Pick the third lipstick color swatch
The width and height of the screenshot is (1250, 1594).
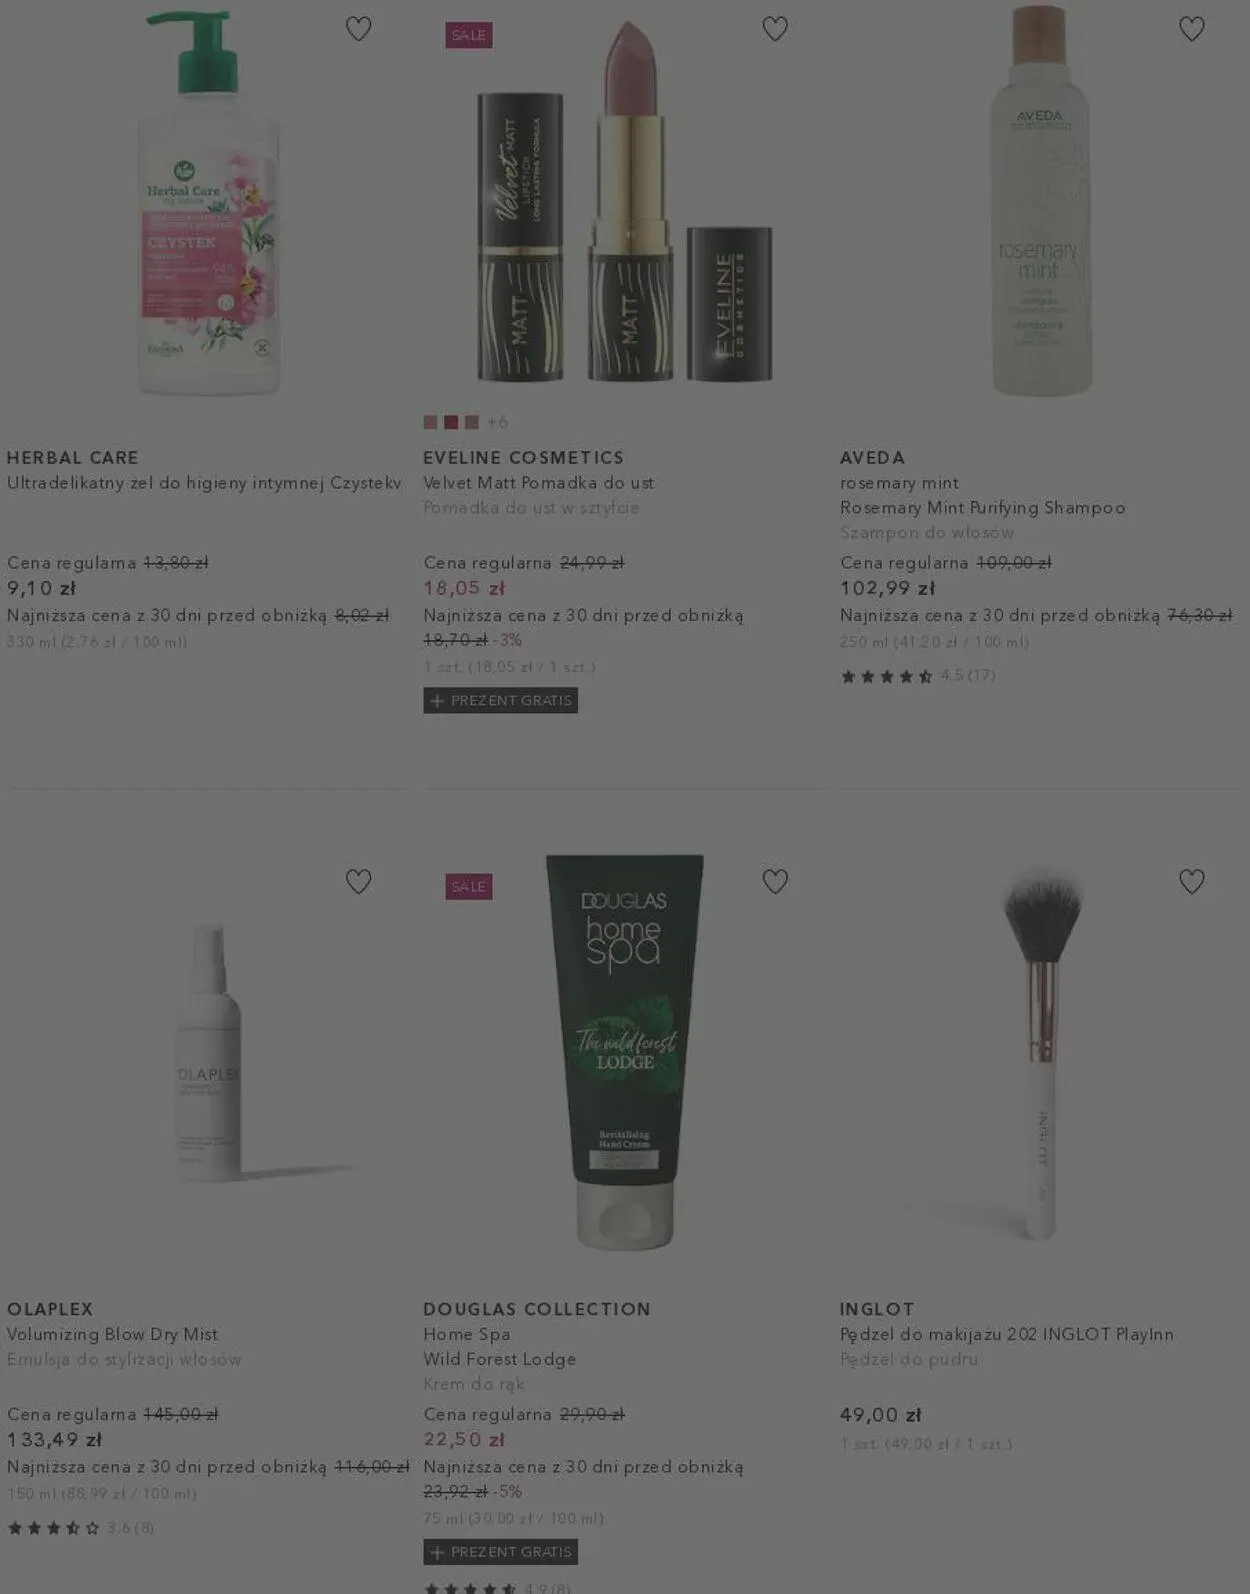pos(472,422)
